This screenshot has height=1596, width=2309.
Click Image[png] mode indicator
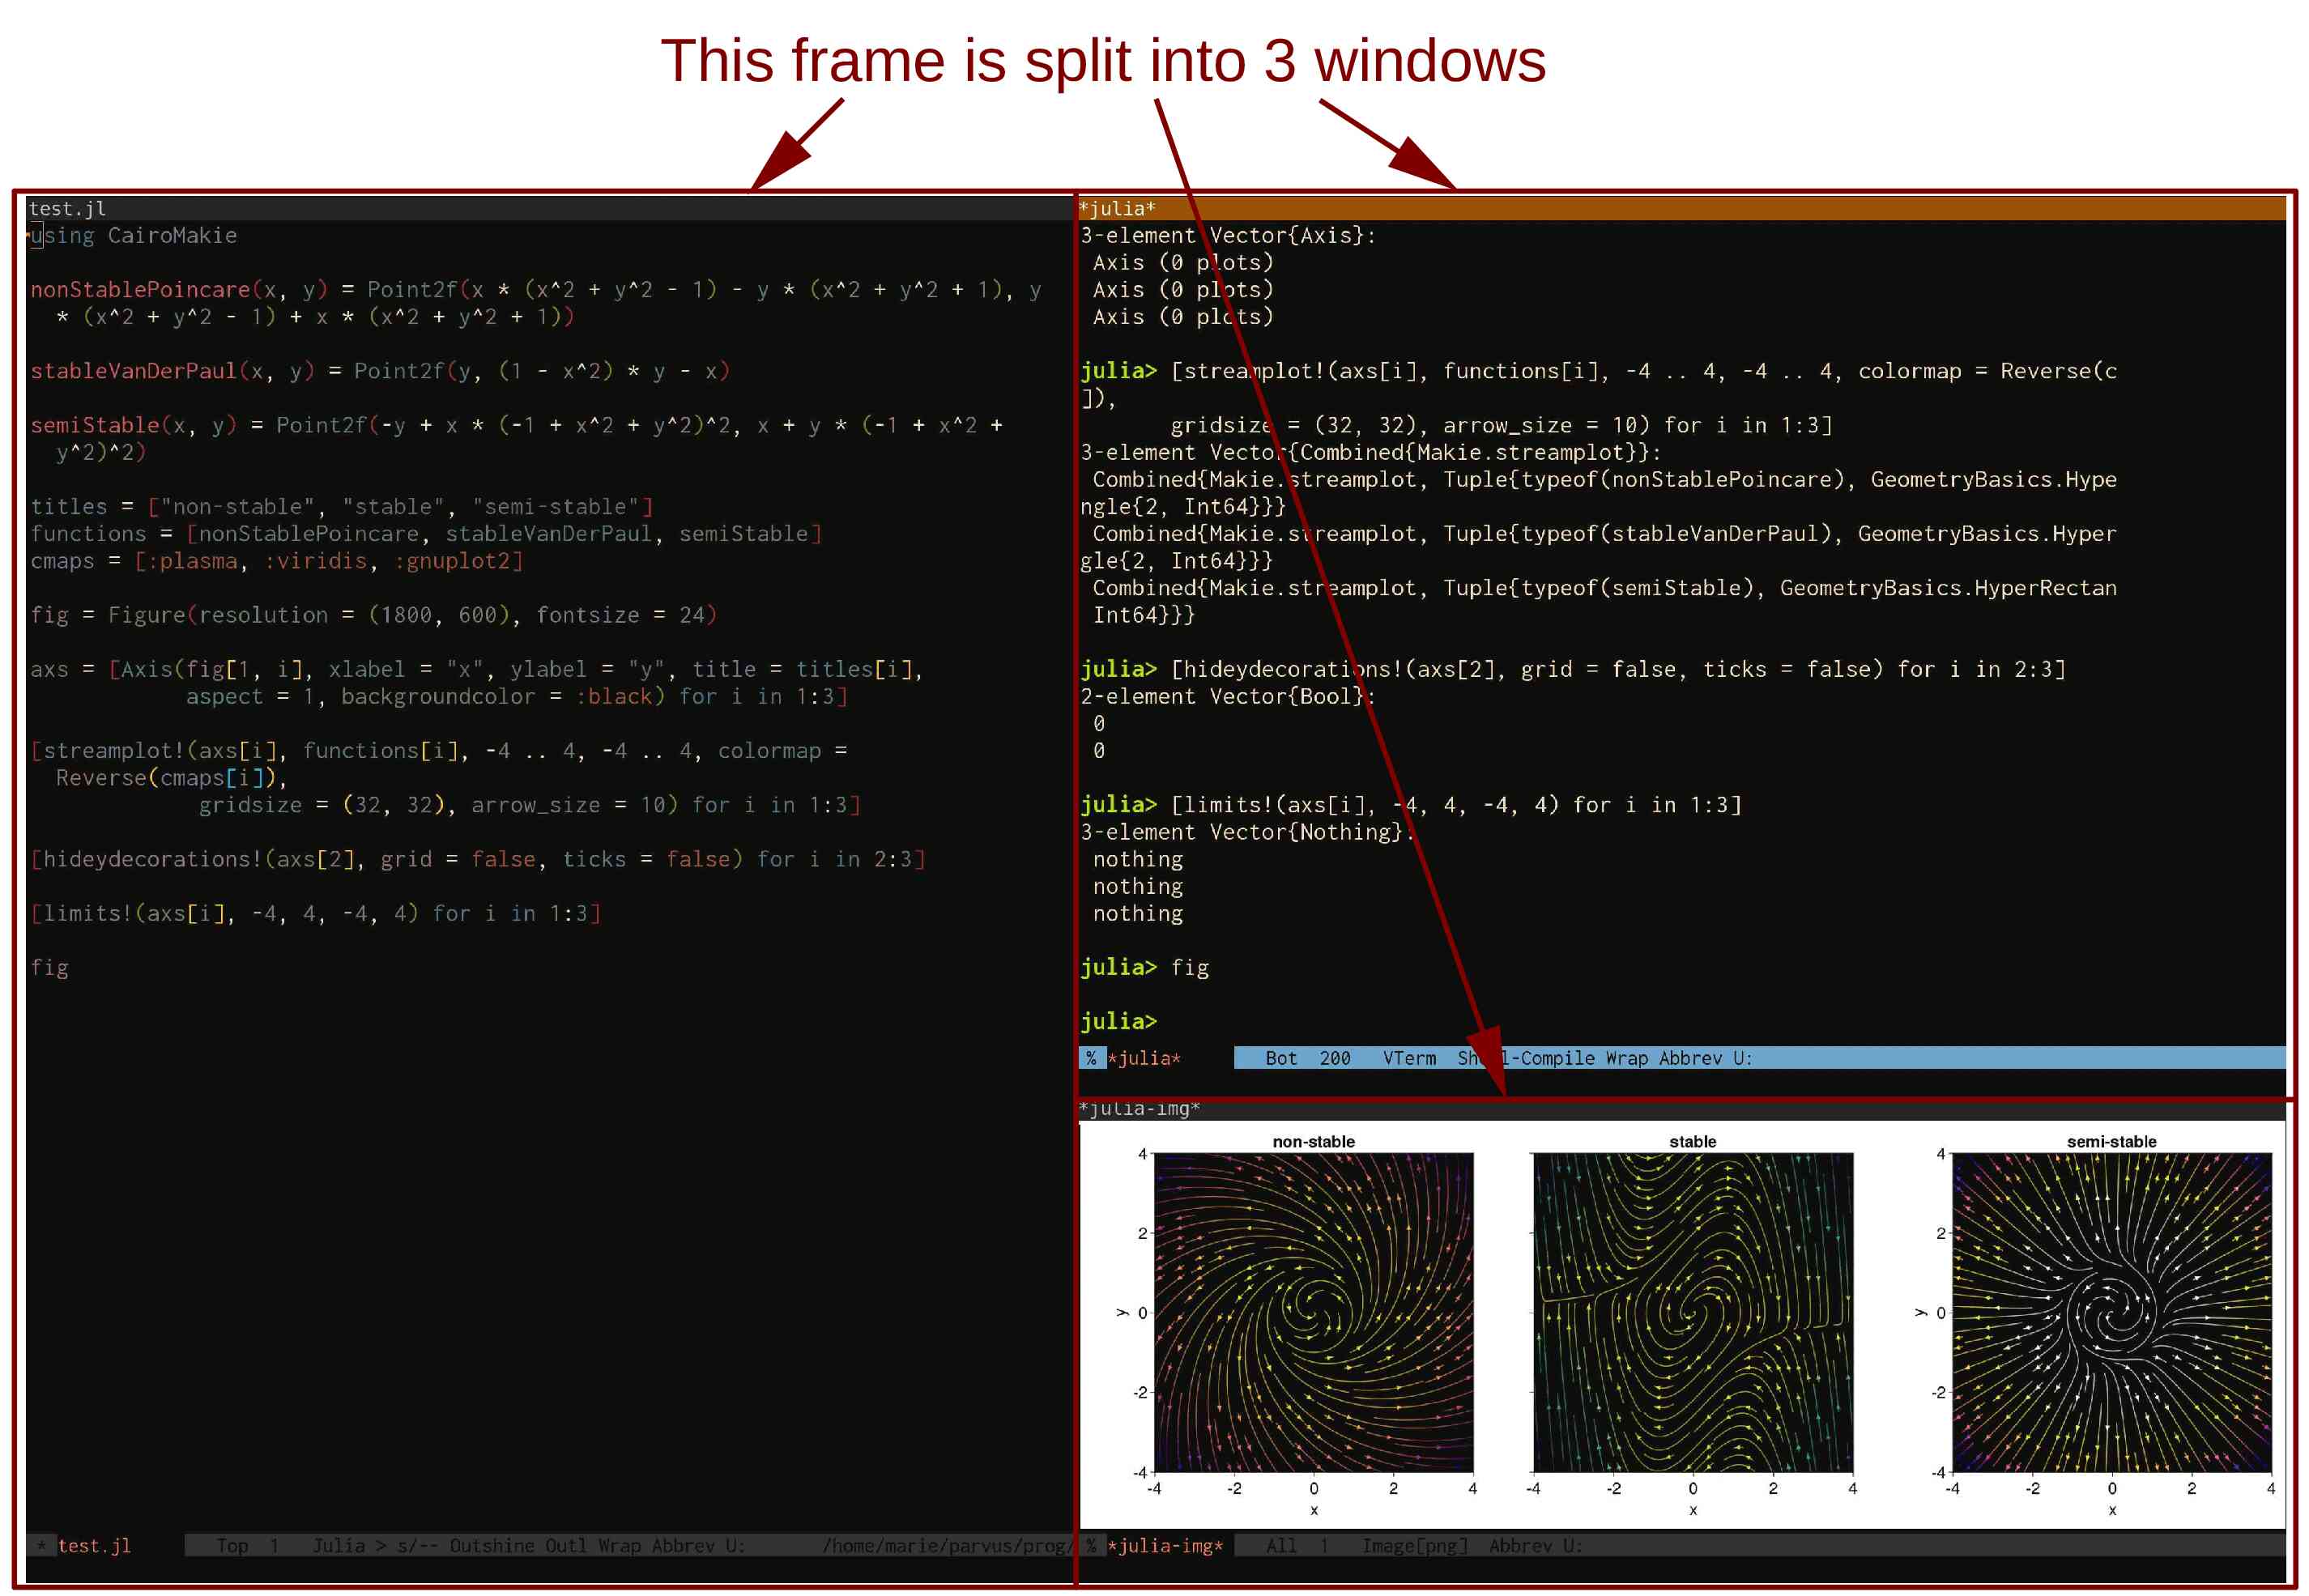click(x=1415, y=1545)
